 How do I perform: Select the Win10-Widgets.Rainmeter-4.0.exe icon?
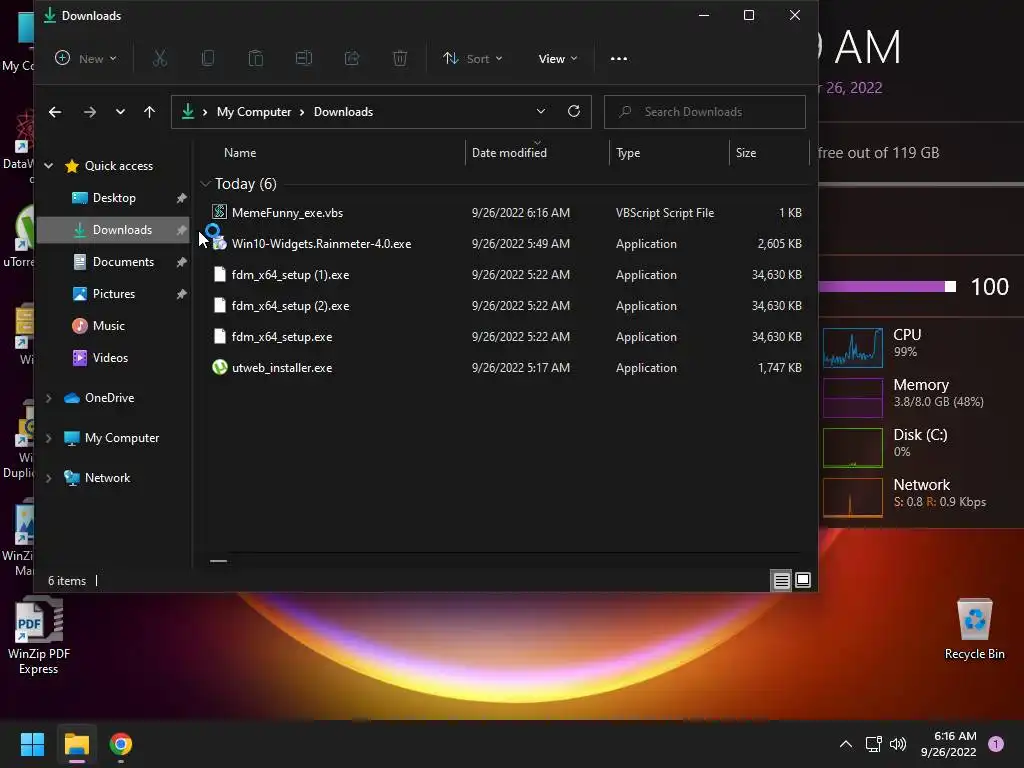click(219, 243)
